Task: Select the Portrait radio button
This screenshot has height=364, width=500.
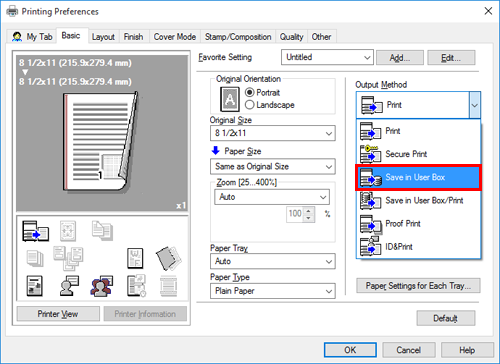Action: click(x=249, y=92)
